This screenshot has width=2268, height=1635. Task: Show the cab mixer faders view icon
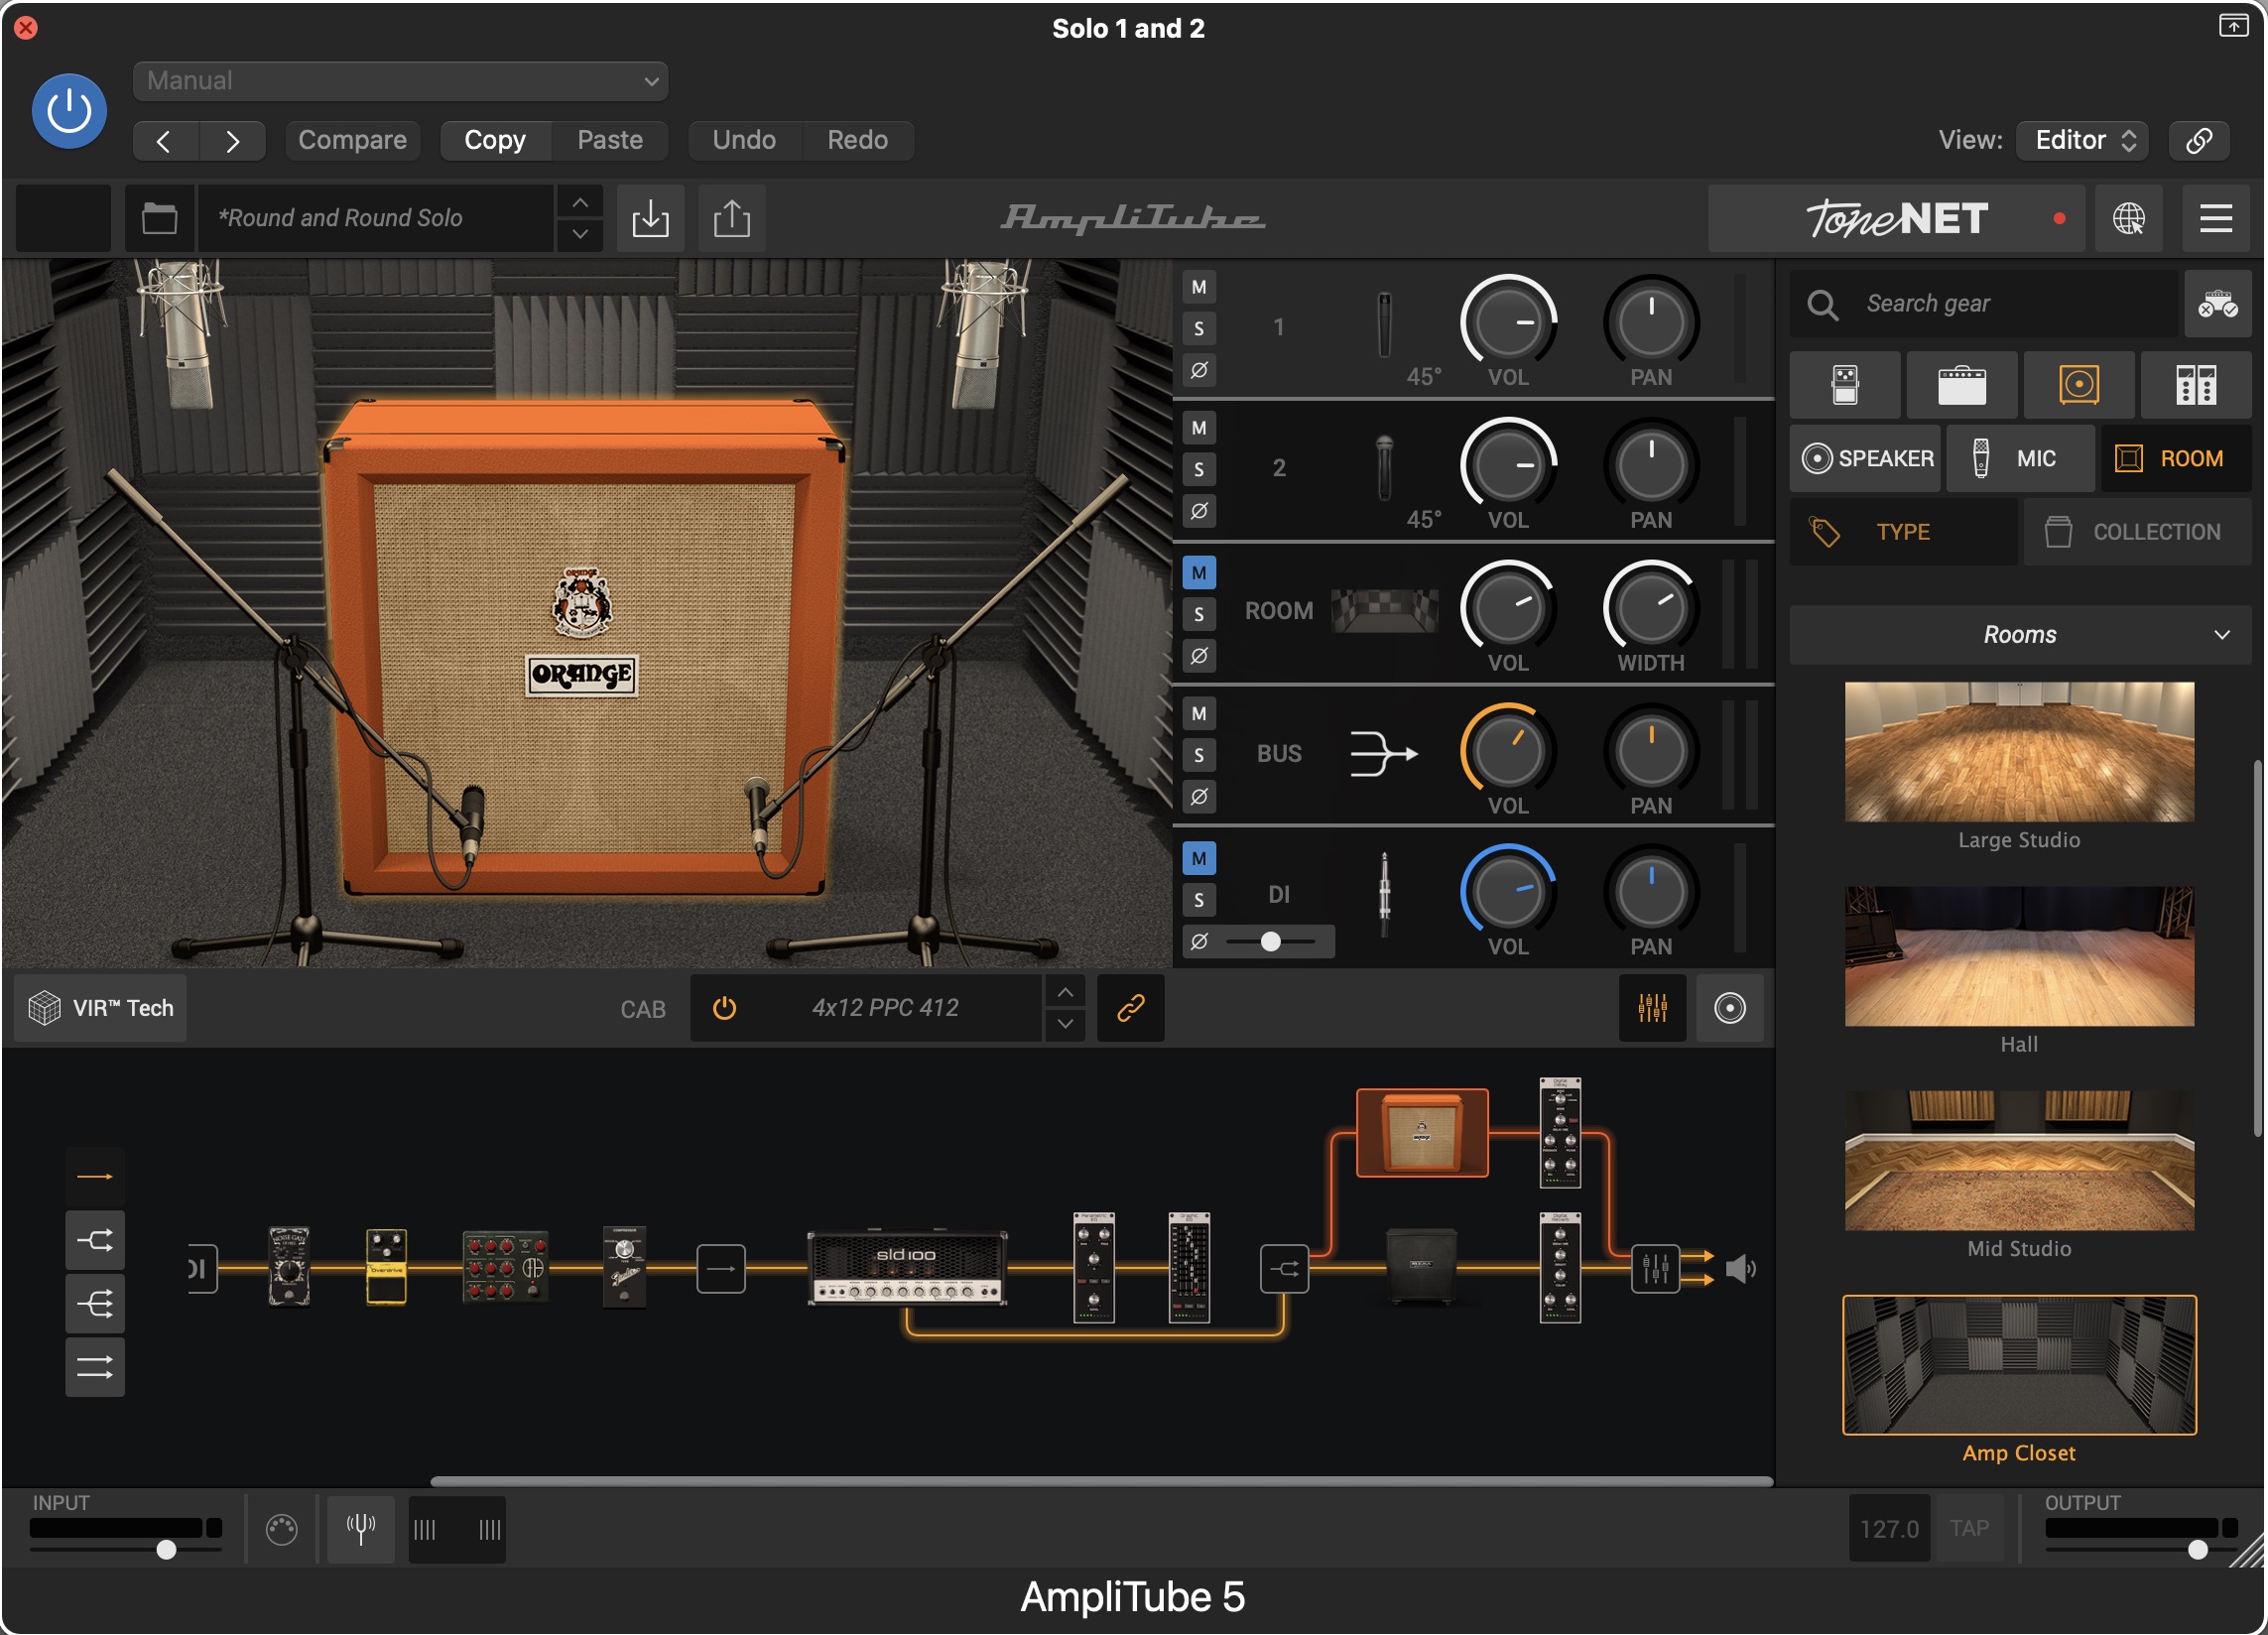click(1652, 1008)
